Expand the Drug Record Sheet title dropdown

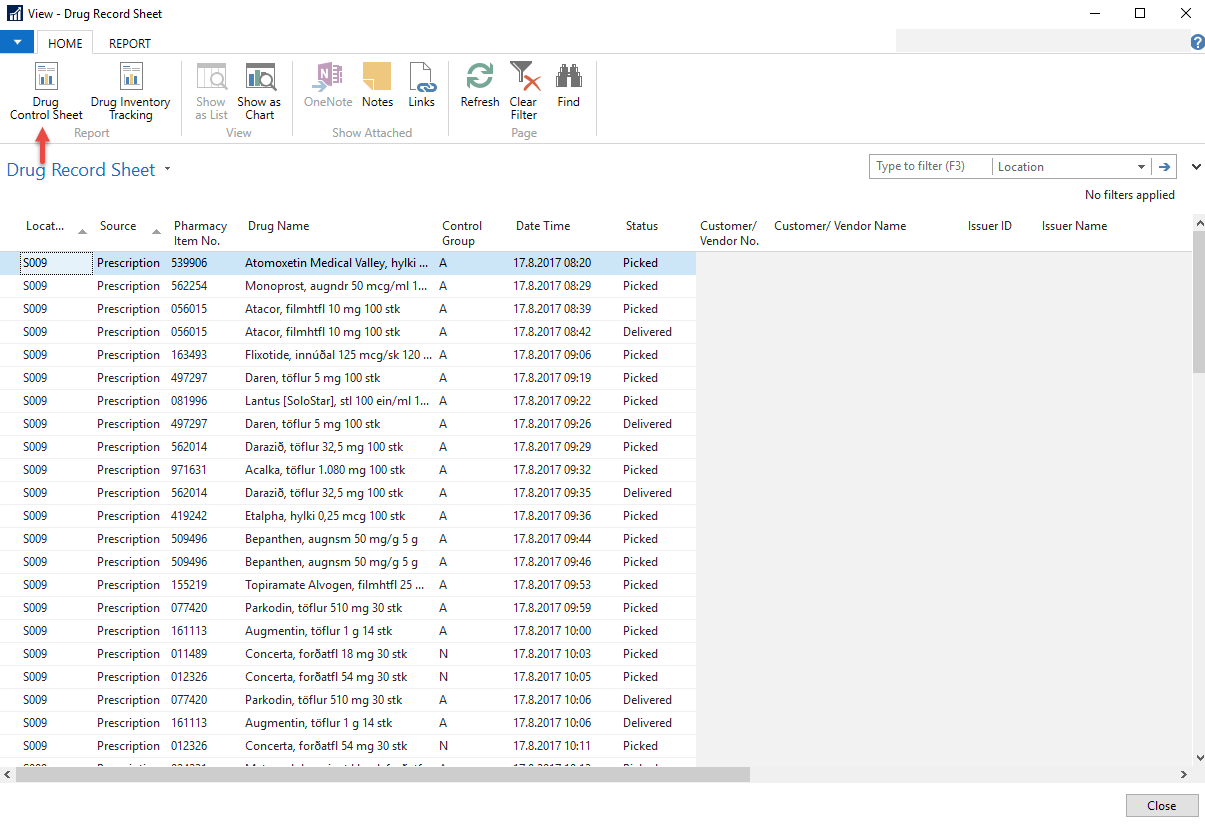tap(168, 170)
